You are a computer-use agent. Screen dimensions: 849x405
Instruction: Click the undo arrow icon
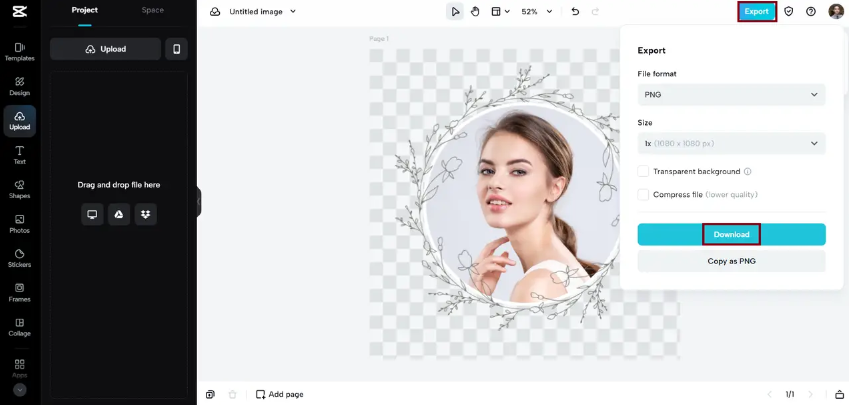575,12
